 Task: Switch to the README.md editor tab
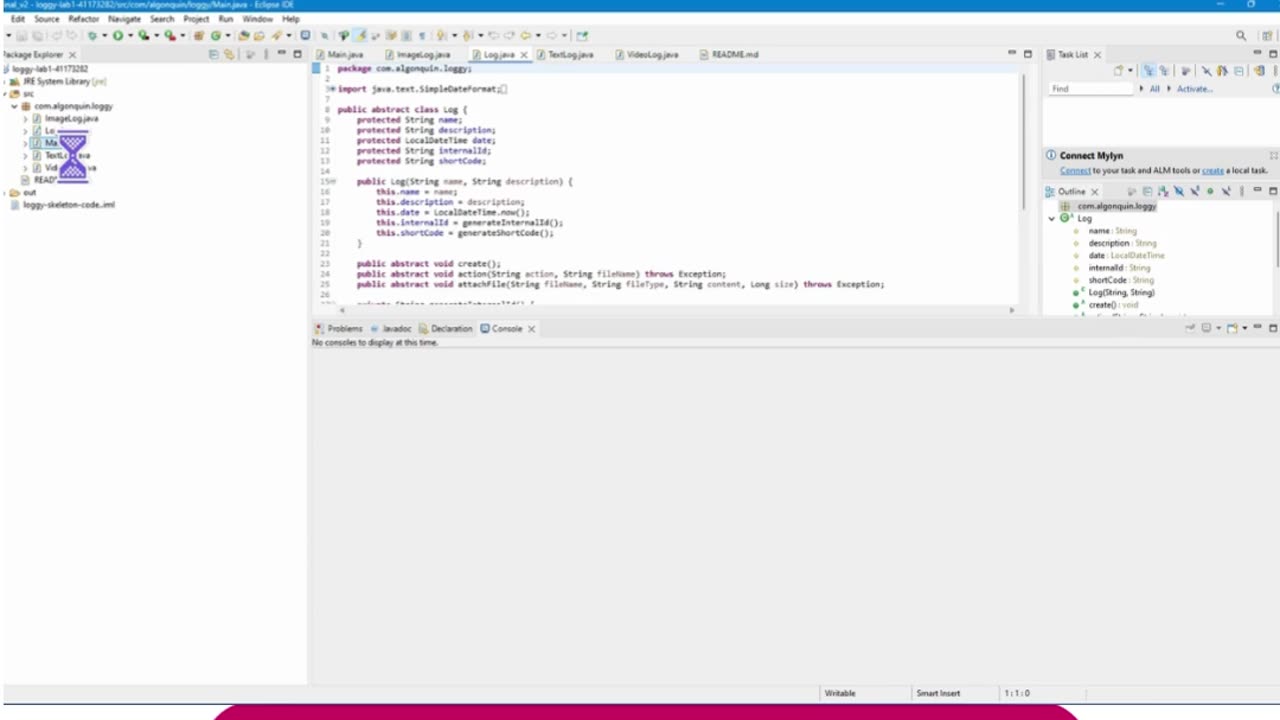(728, 54)
